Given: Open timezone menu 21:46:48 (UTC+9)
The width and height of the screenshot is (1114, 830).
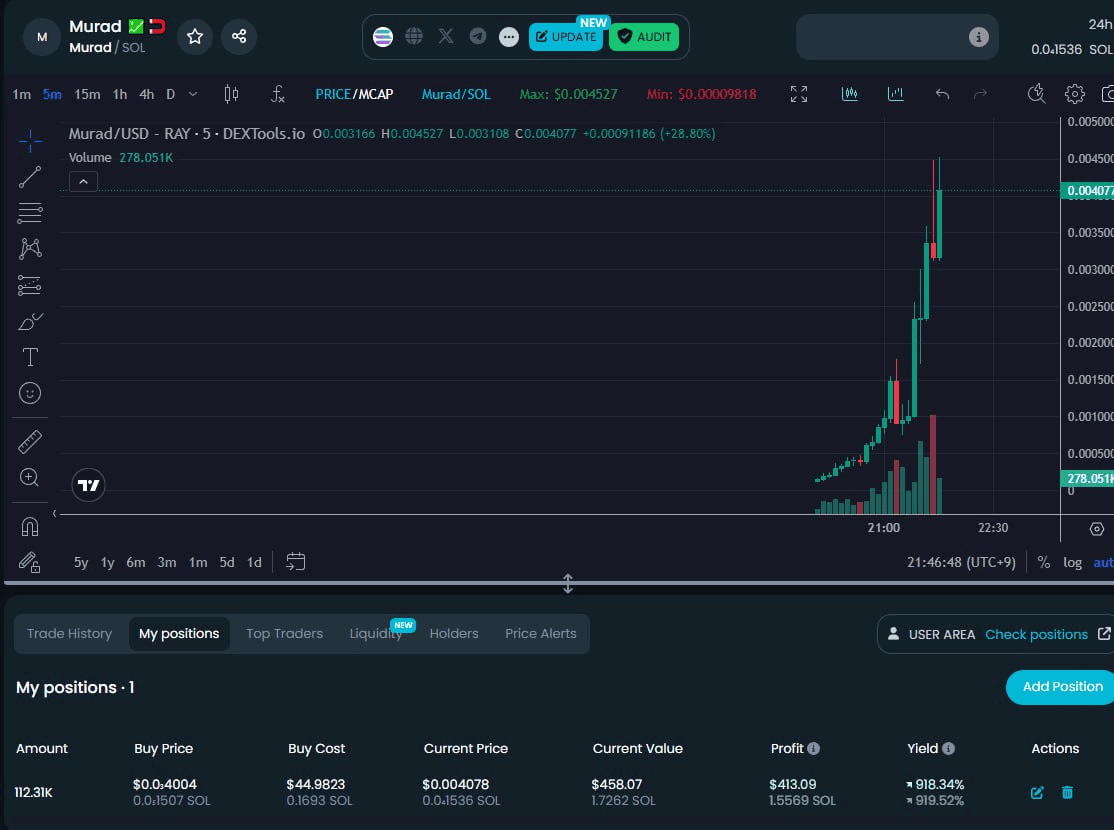Looking at the screenshot, I should (961, 562).
